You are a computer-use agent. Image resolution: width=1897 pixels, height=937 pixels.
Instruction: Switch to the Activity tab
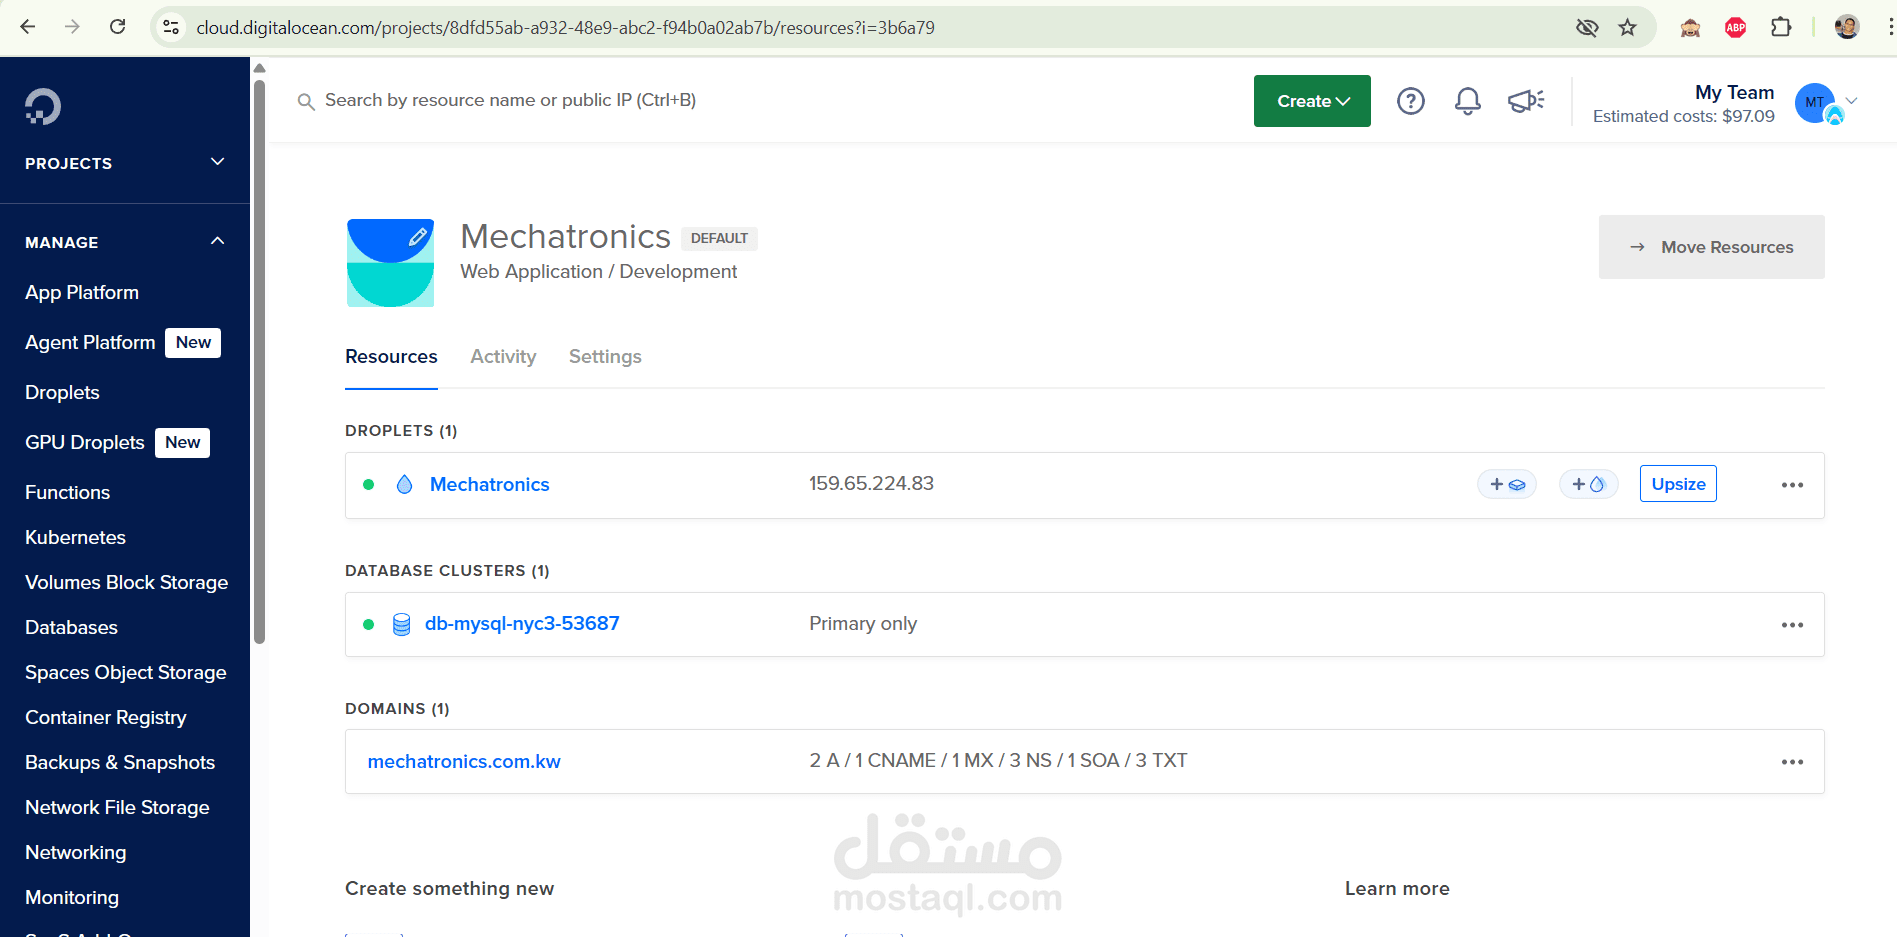503,357
